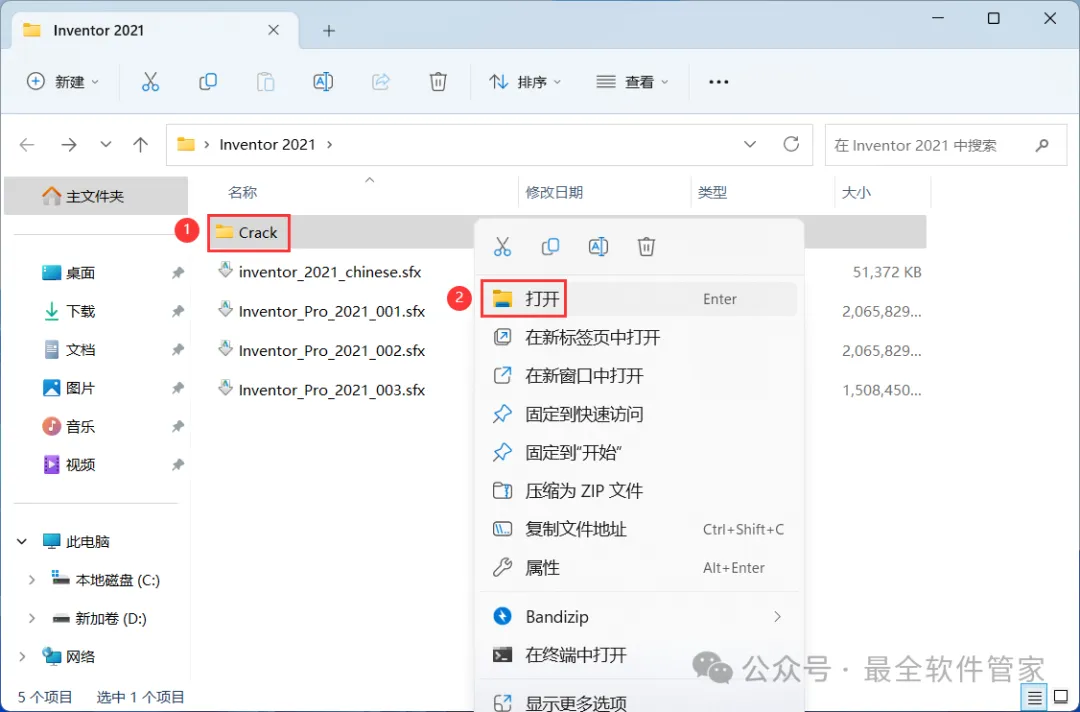This screenshot has height=712, width=1080.
Task: Go forward with the right arrow
Action: [x=69, y=145]
